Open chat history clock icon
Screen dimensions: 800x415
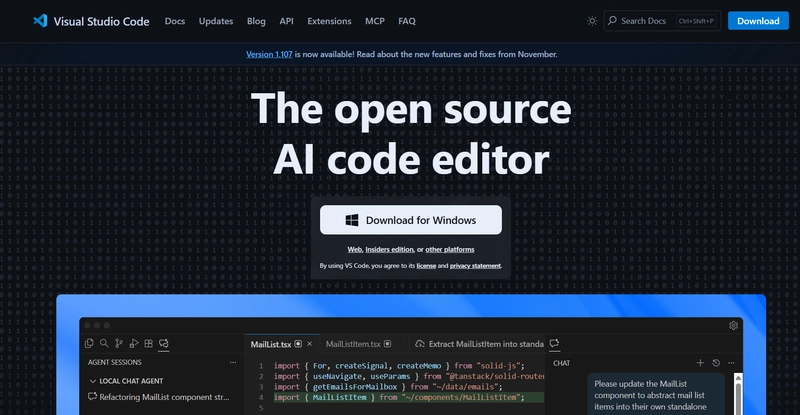pyautogui.click(x=716, y=362)
